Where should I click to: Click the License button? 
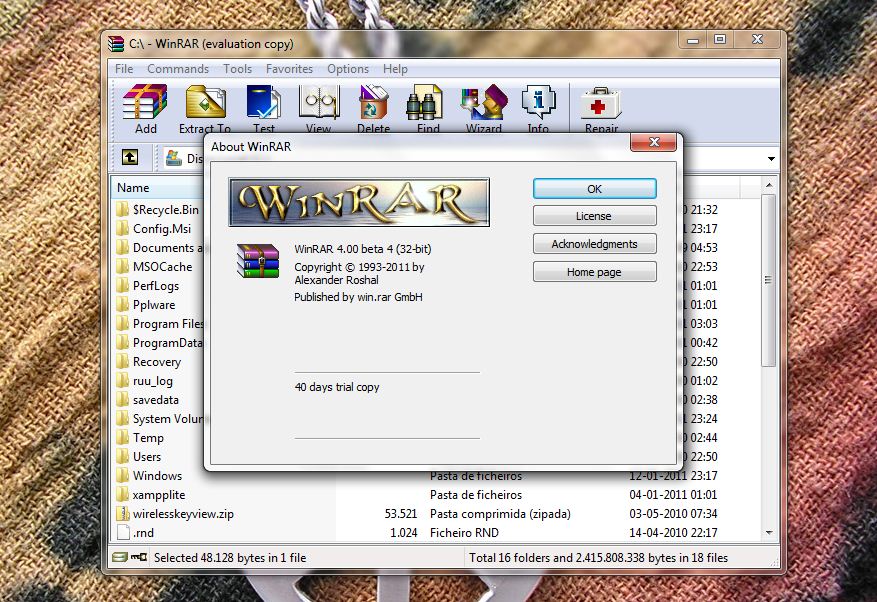click(595, 216)
